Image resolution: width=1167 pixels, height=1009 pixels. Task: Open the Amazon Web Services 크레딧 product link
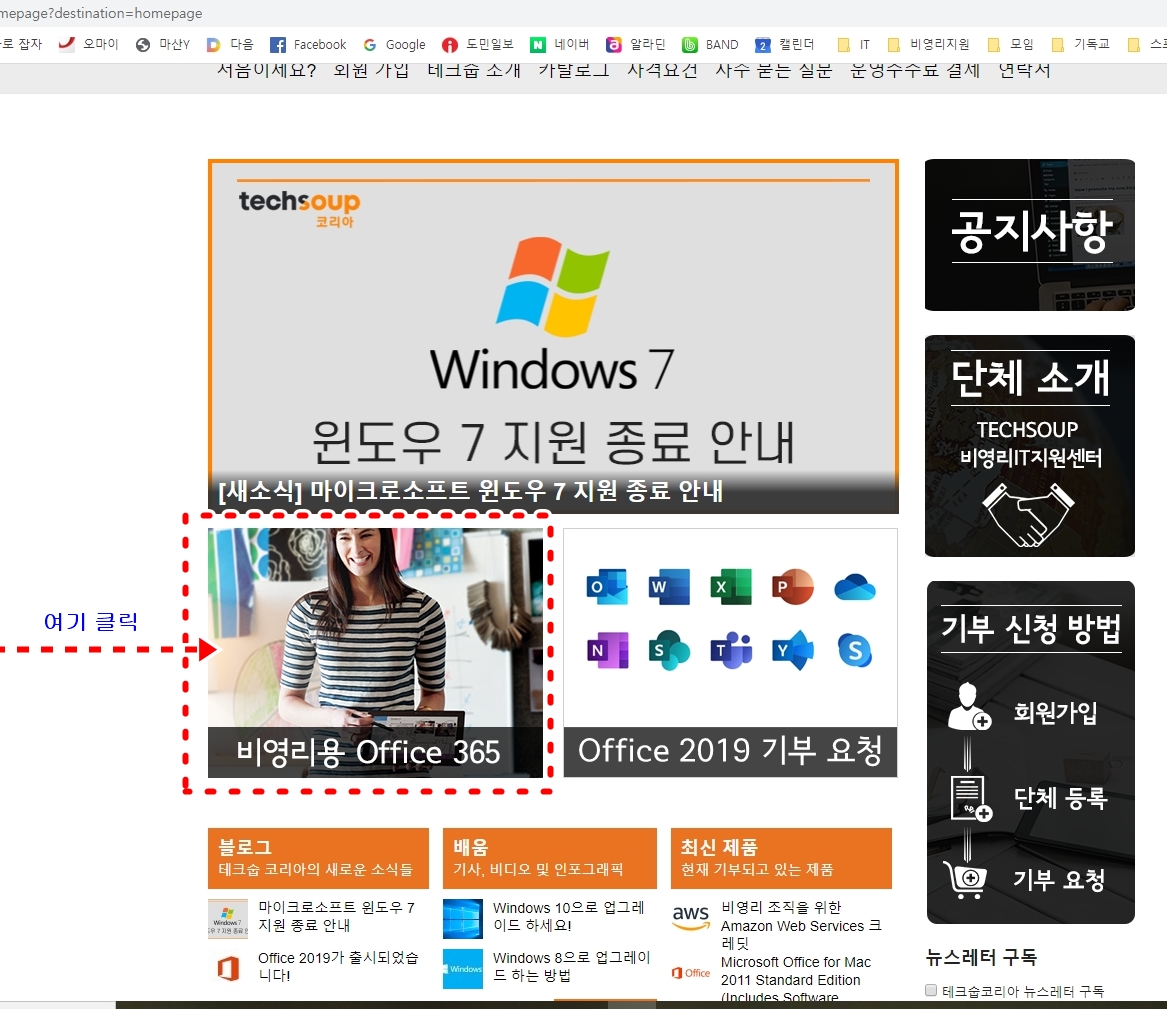tap(801, 926)
